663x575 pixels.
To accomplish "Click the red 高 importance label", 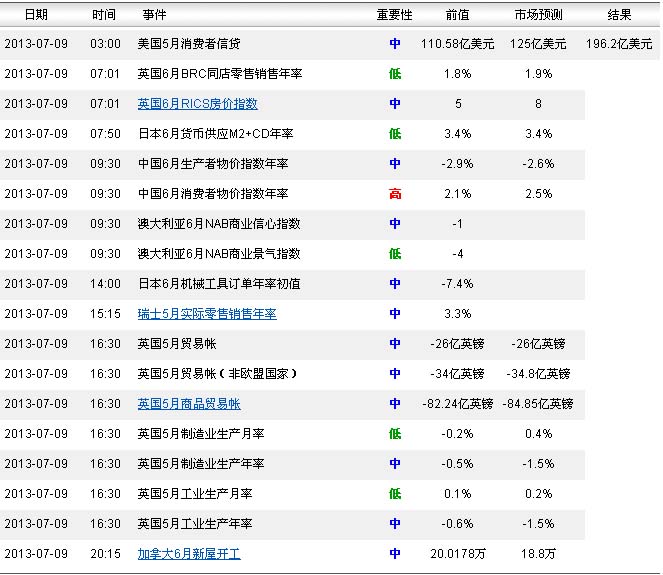I will click(x=395, y=194).
